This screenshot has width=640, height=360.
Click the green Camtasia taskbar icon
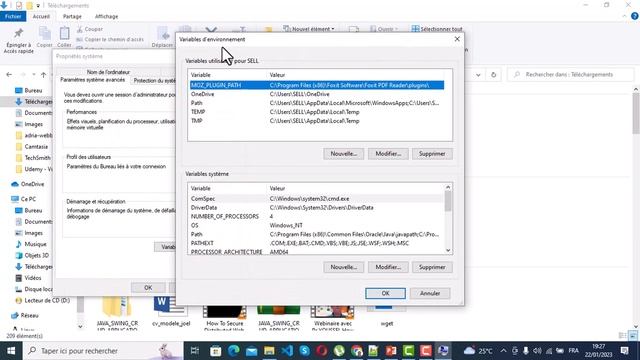tap(409, 351)
